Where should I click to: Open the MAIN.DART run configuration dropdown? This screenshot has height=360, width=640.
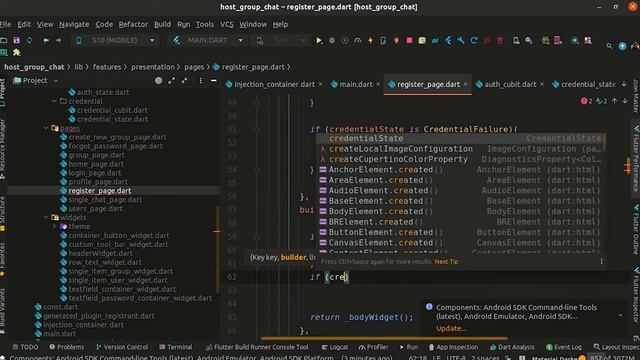208,40
